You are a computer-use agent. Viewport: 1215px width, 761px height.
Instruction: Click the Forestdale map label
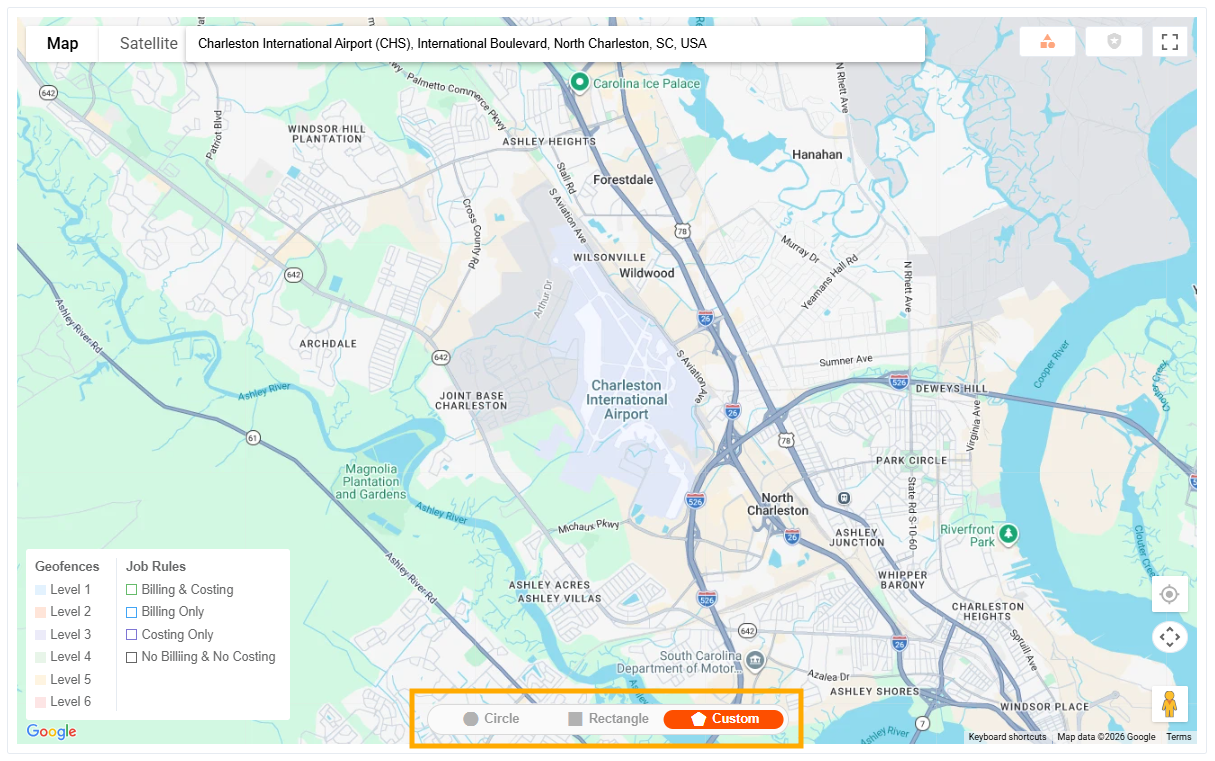click(x=623, y=180)
